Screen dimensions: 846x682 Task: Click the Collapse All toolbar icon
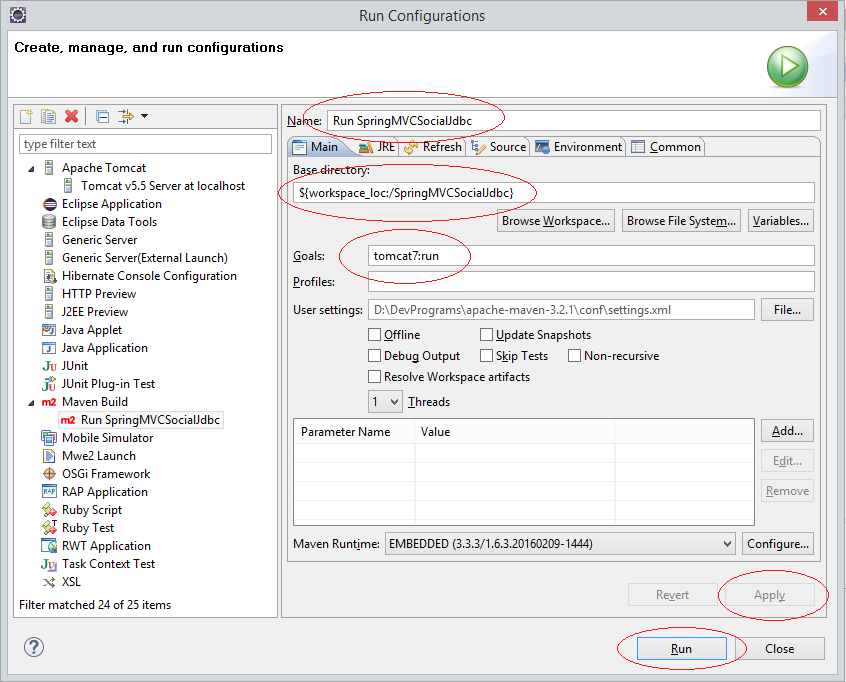(103, 117)
